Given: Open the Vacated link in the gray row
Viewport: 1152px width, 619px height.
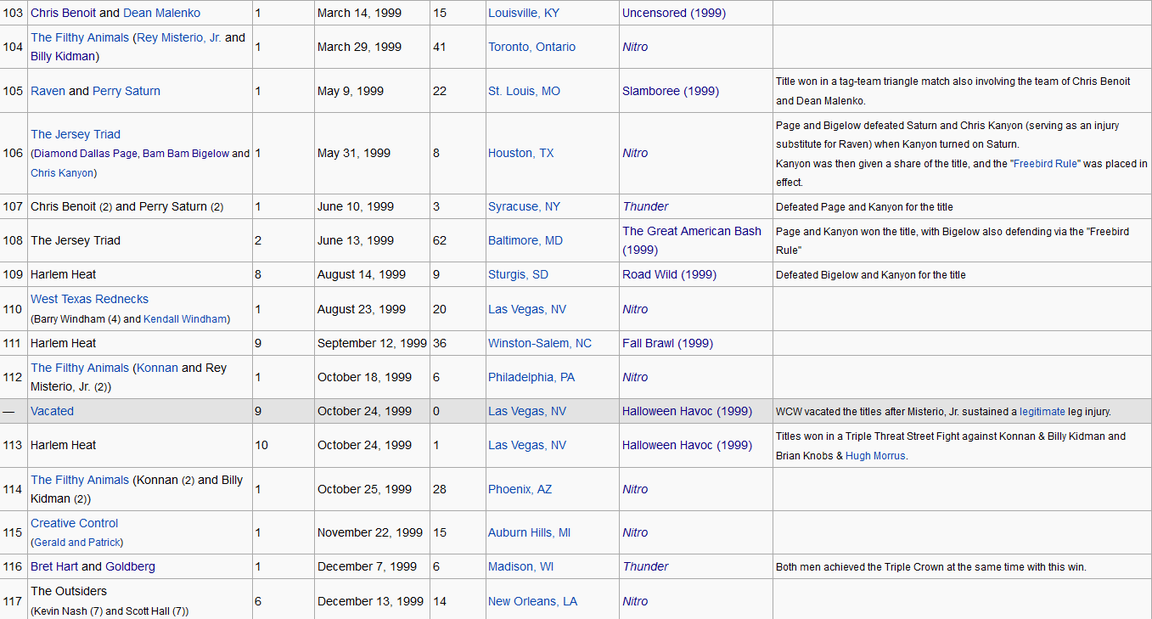Looking at the screenshot, I should 52,411.
